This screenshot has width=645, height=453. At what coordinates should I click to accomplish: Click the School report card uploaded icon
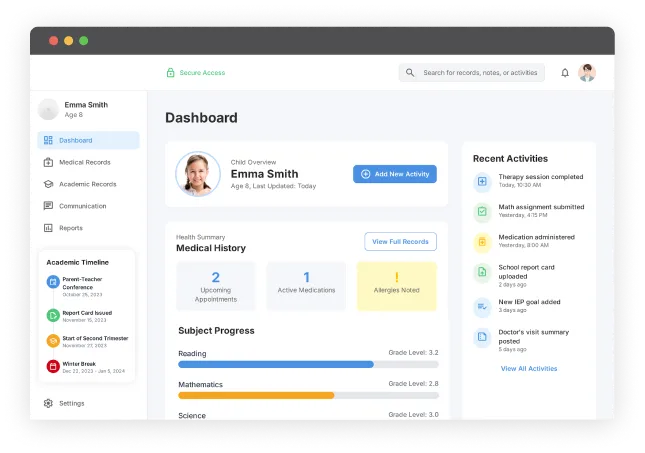click(481, 272)
